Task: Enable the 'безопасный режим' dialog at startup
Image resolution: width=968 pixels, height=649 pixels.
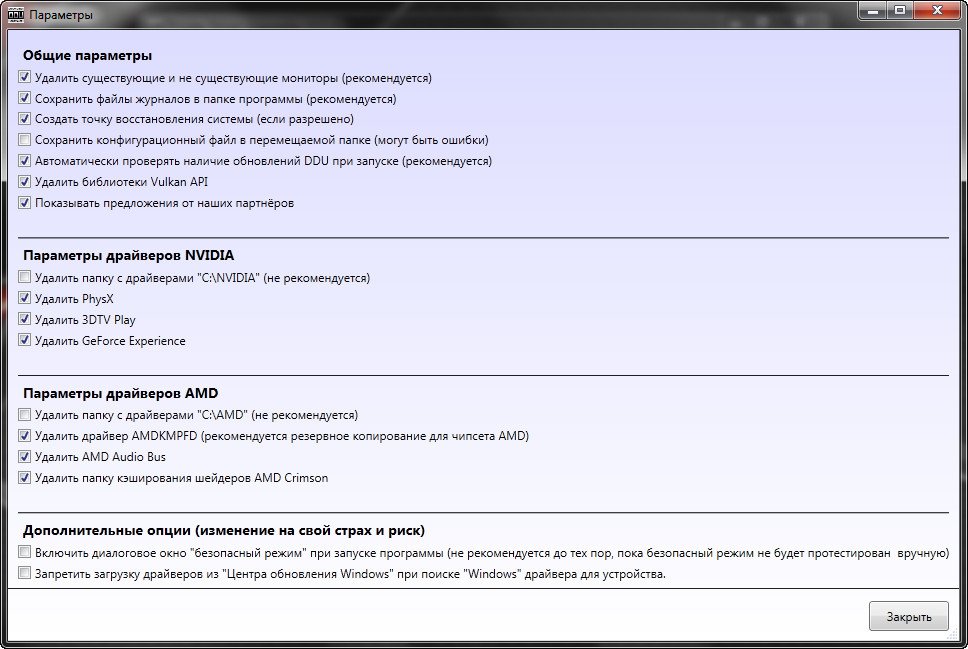Action: [24, 552]
